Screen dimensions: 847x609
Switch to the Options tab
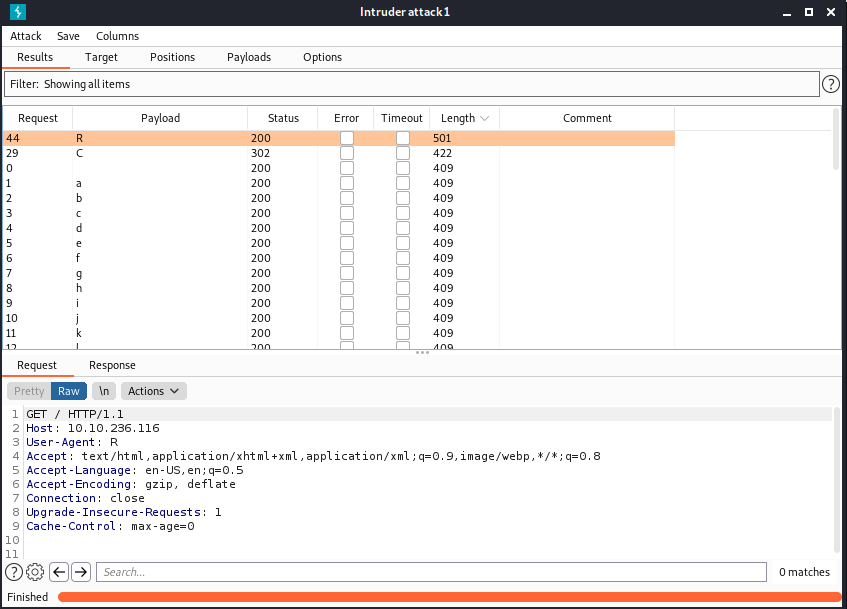click(x=322, y=57)
